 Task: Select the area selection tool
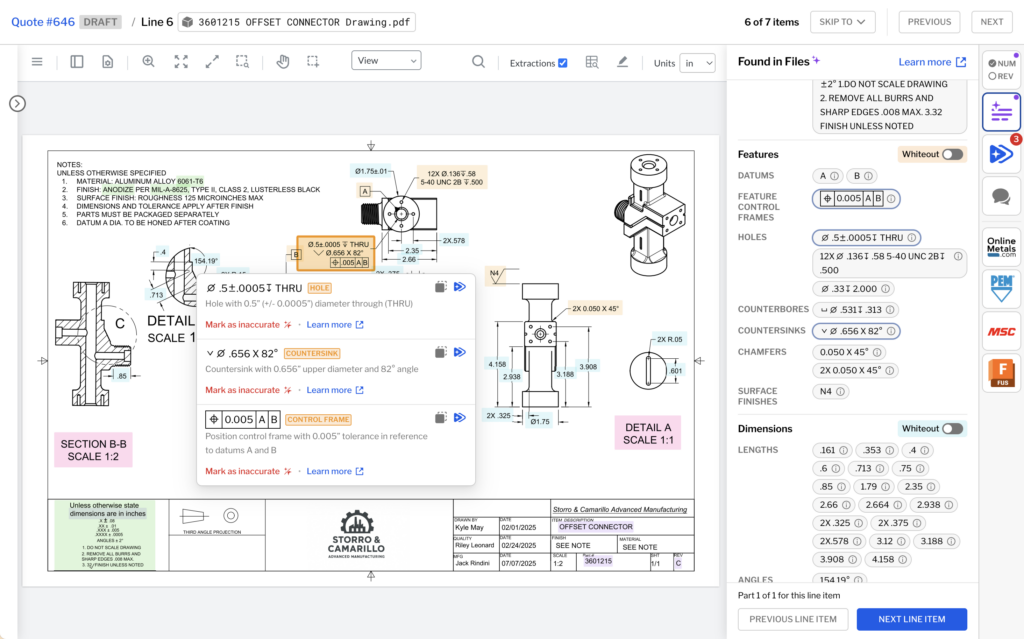[x=313, y=62]
